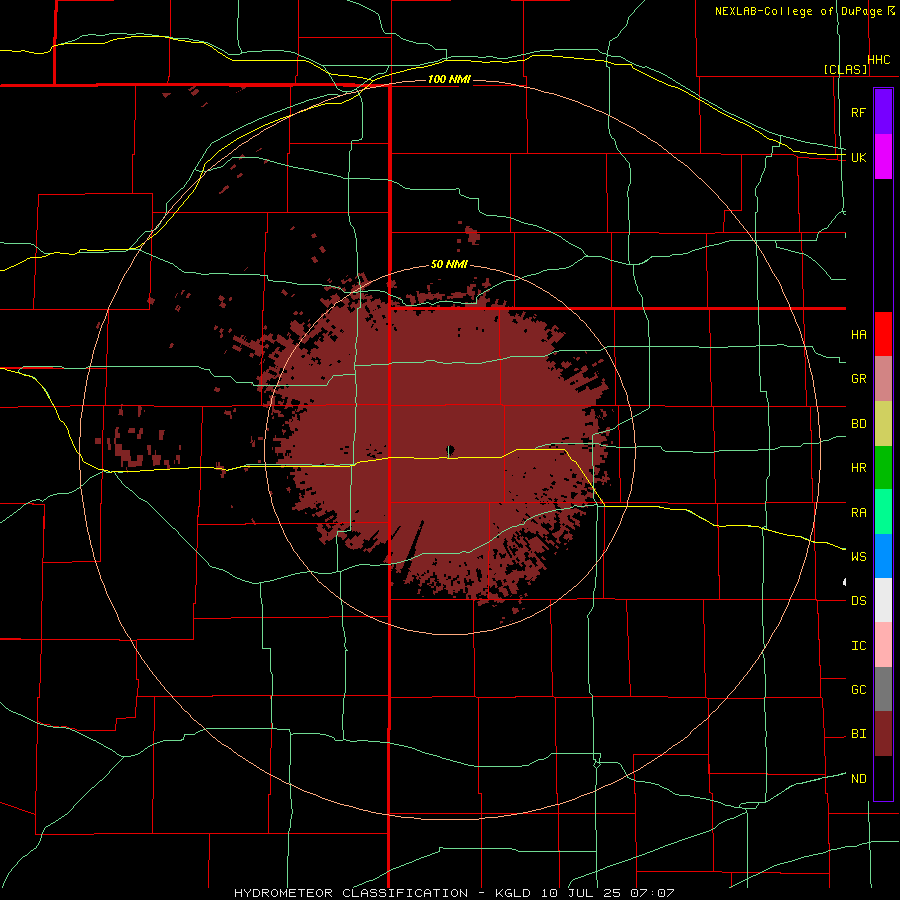Screen dimensions: 900x900
Task: Click the DS white legend swatch
Action: (883, 600)
